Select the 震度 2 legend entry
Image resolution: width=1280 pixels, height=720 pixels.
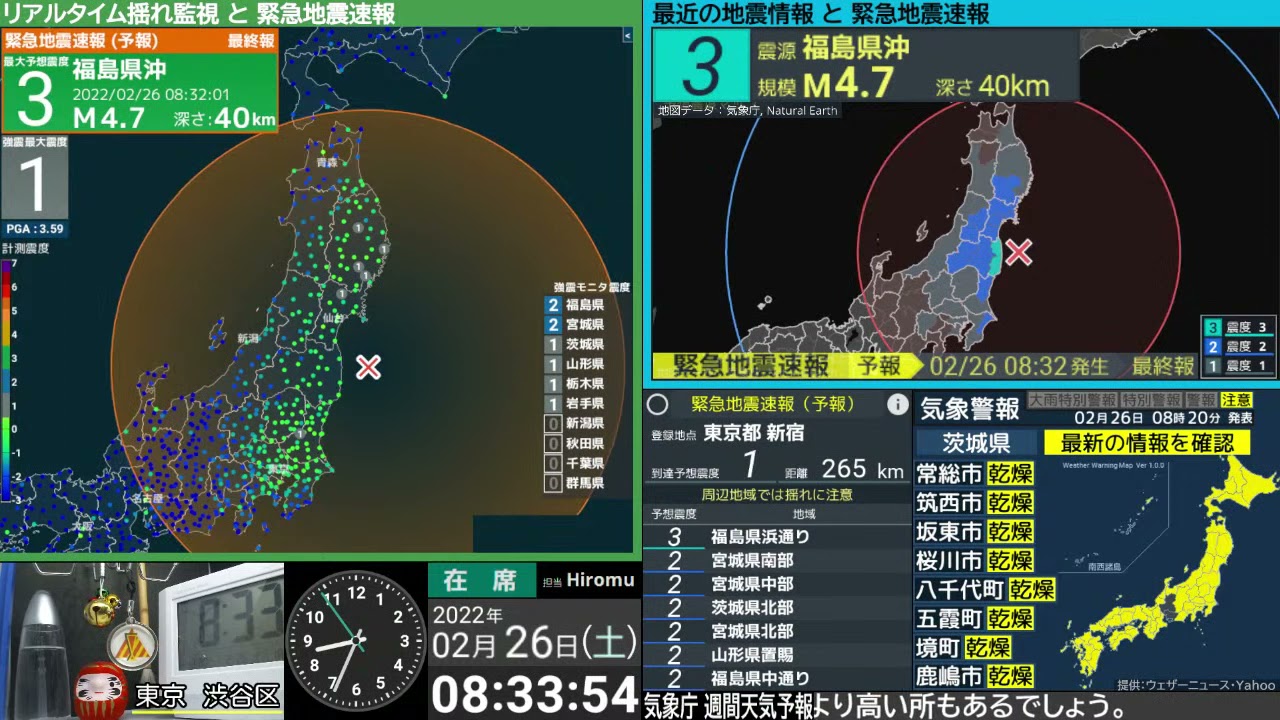pyautogui.click(x=1238, y=346)
